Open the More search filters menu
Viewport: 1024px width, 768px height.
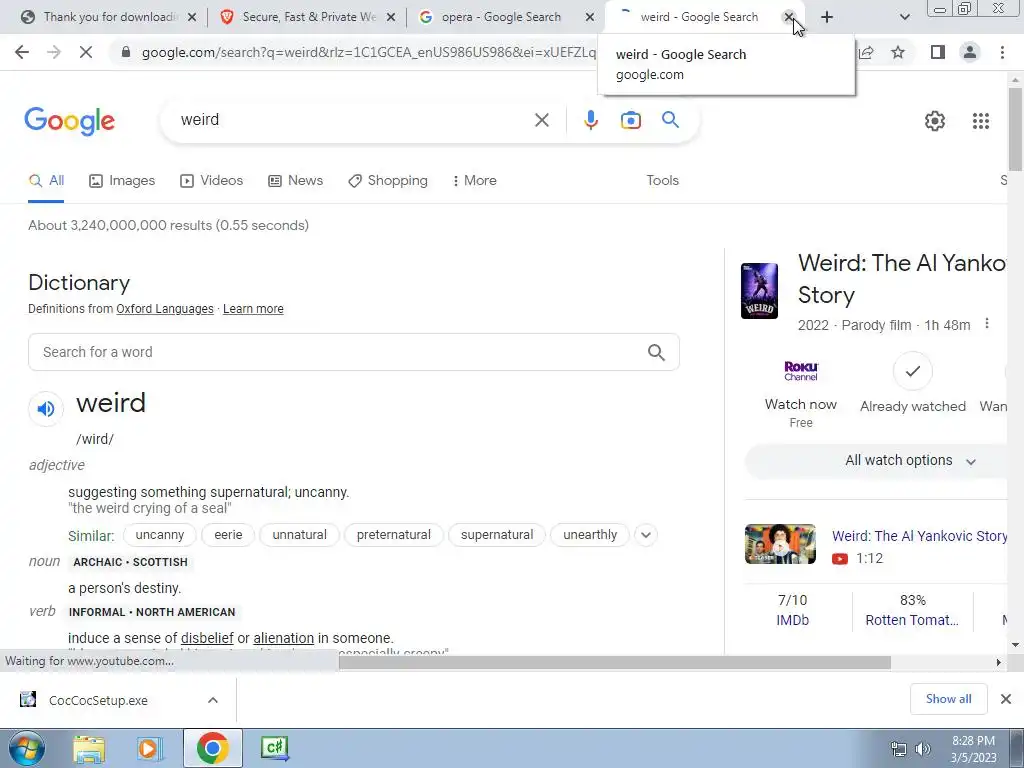point(475,180)
